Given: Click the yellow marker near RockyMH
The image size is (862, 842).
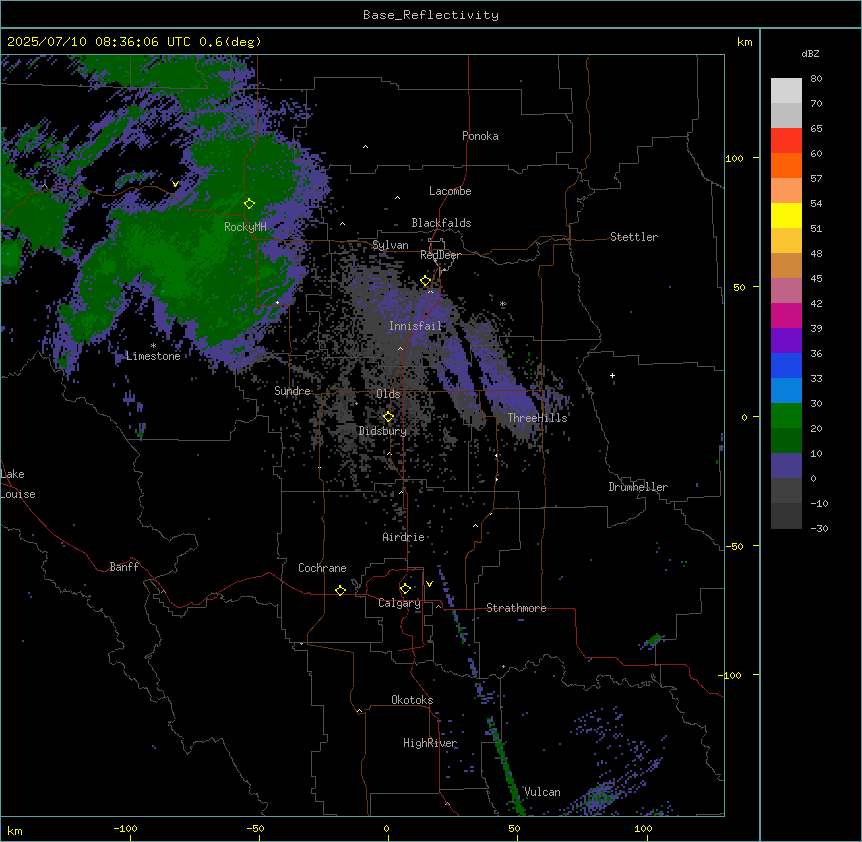Looking at the screenshot, I should pyautogui.click(x=249, y=204).
